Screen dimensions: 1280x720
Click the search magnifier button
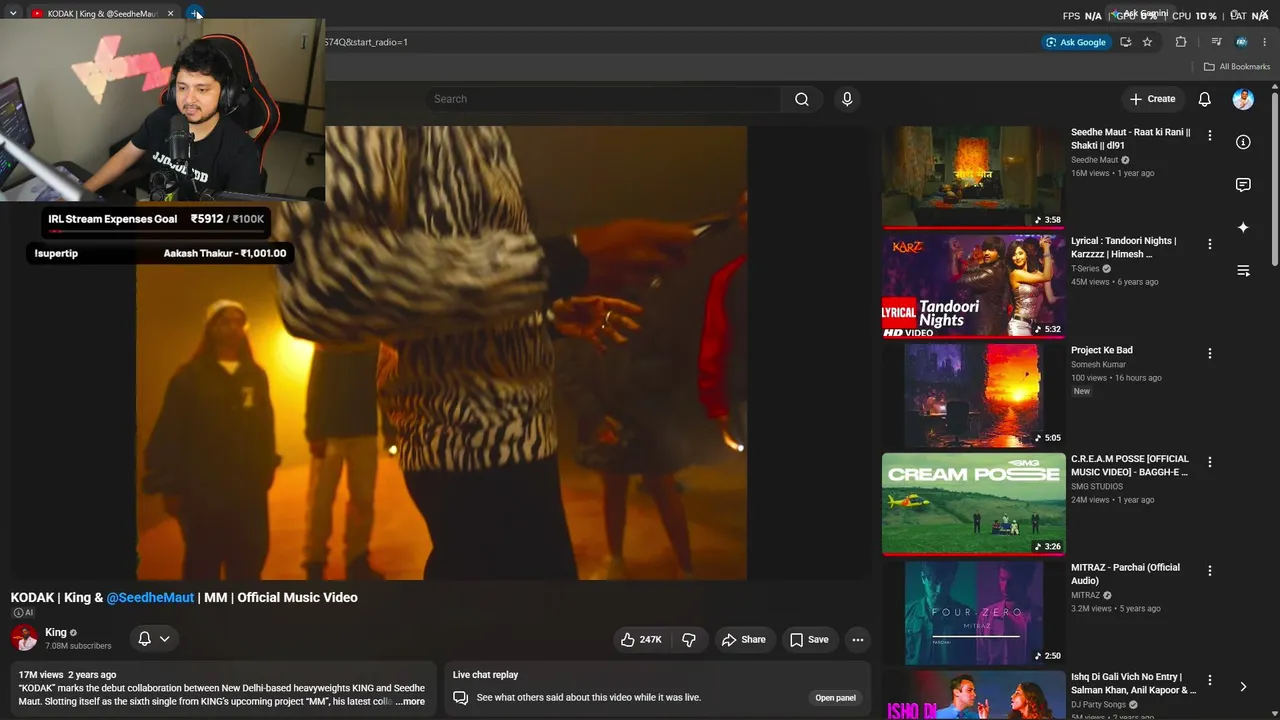pyautogui.click(x=801, y=99)
